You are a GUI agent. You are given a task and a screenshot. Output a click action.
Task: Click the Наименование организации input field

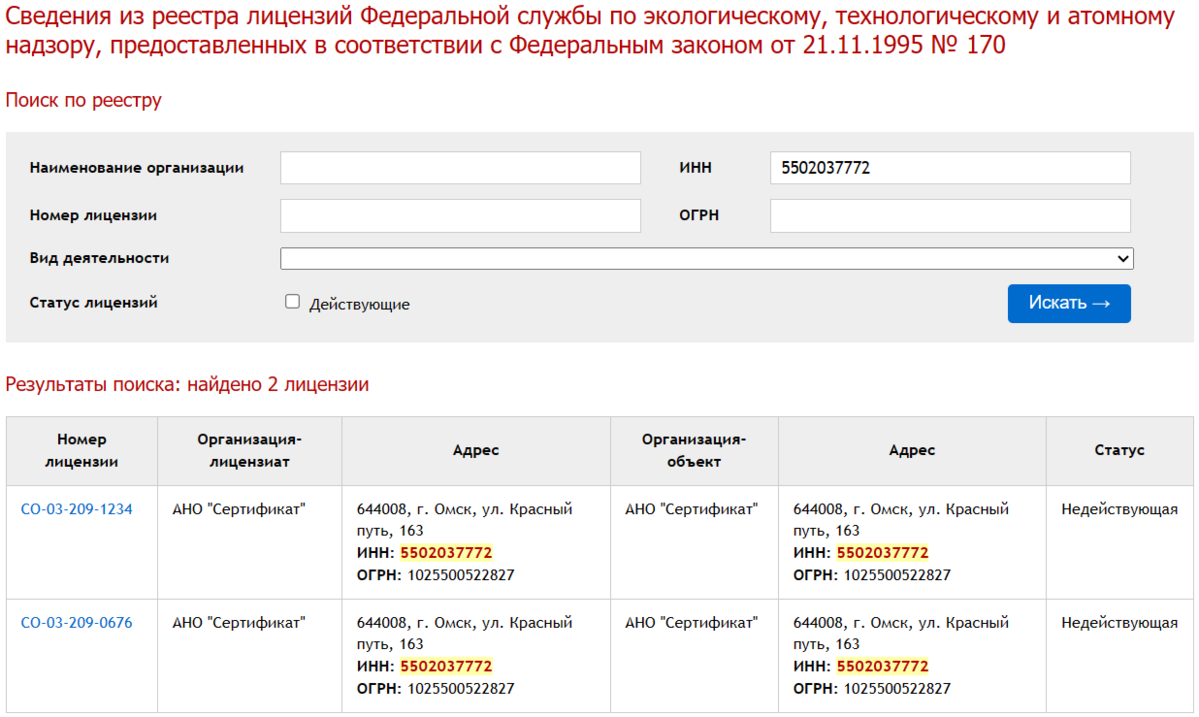point(460,168)
